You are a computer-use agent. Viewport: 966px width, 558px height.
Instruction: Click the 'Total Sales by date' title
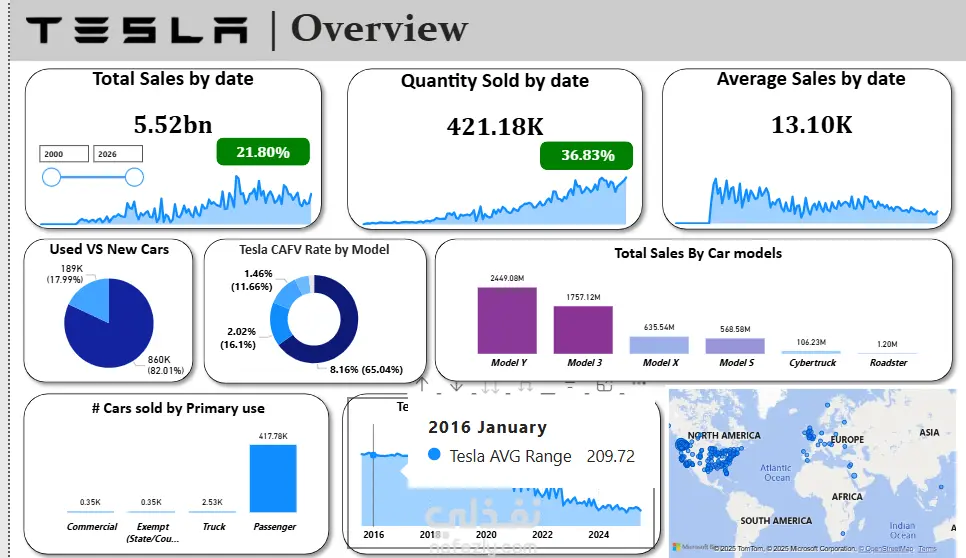[x=173, y=79]
